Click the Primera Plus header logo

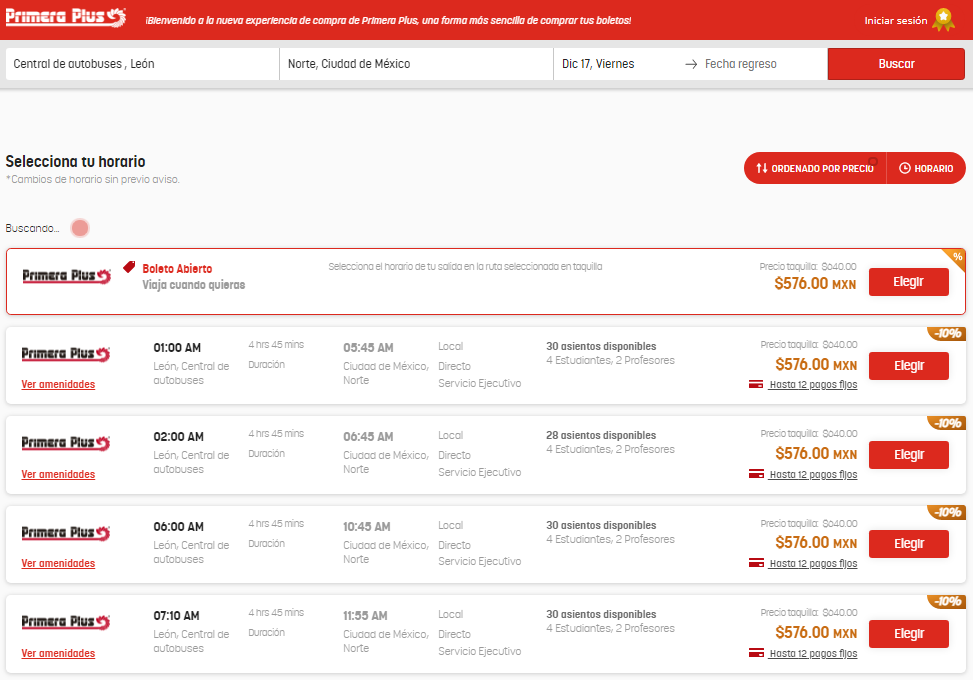coord(65,17)
